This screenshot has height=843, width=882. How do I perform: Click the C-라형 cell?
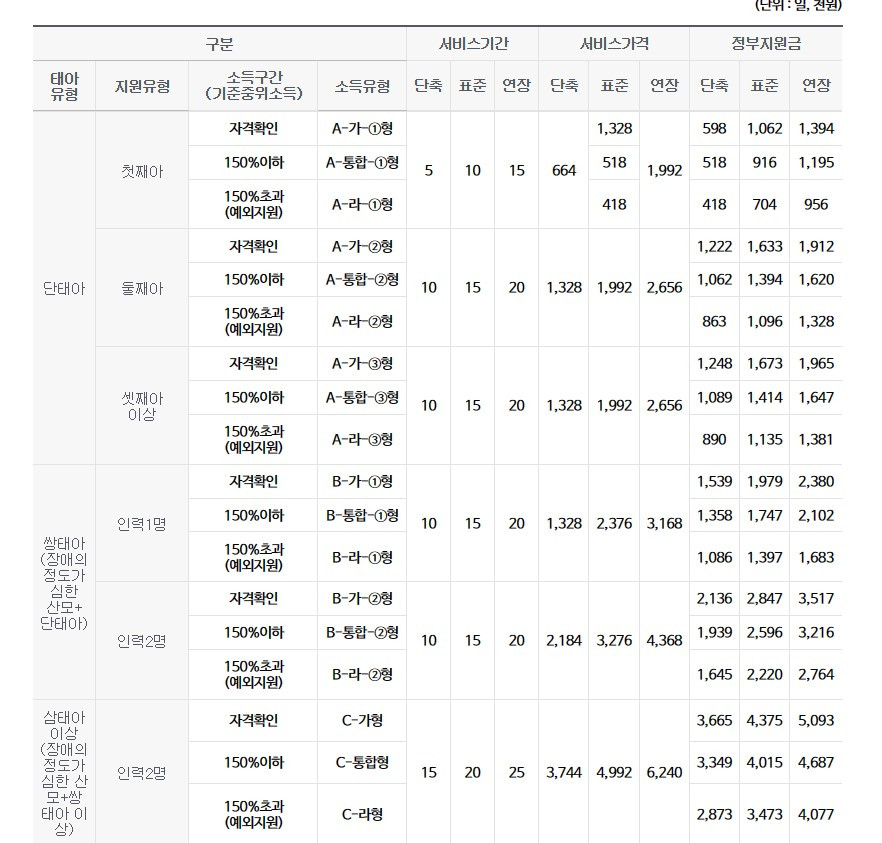click(362, 814)
